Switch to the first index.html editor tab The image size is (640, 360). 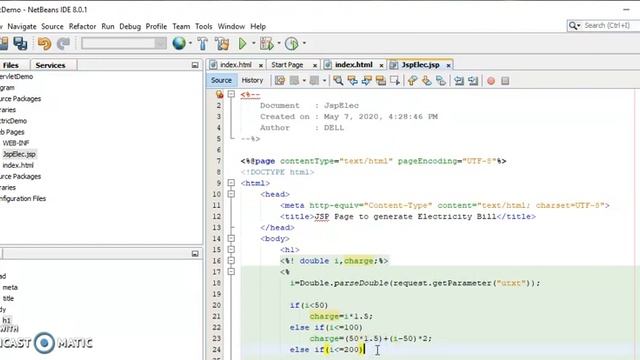point(236,65)
